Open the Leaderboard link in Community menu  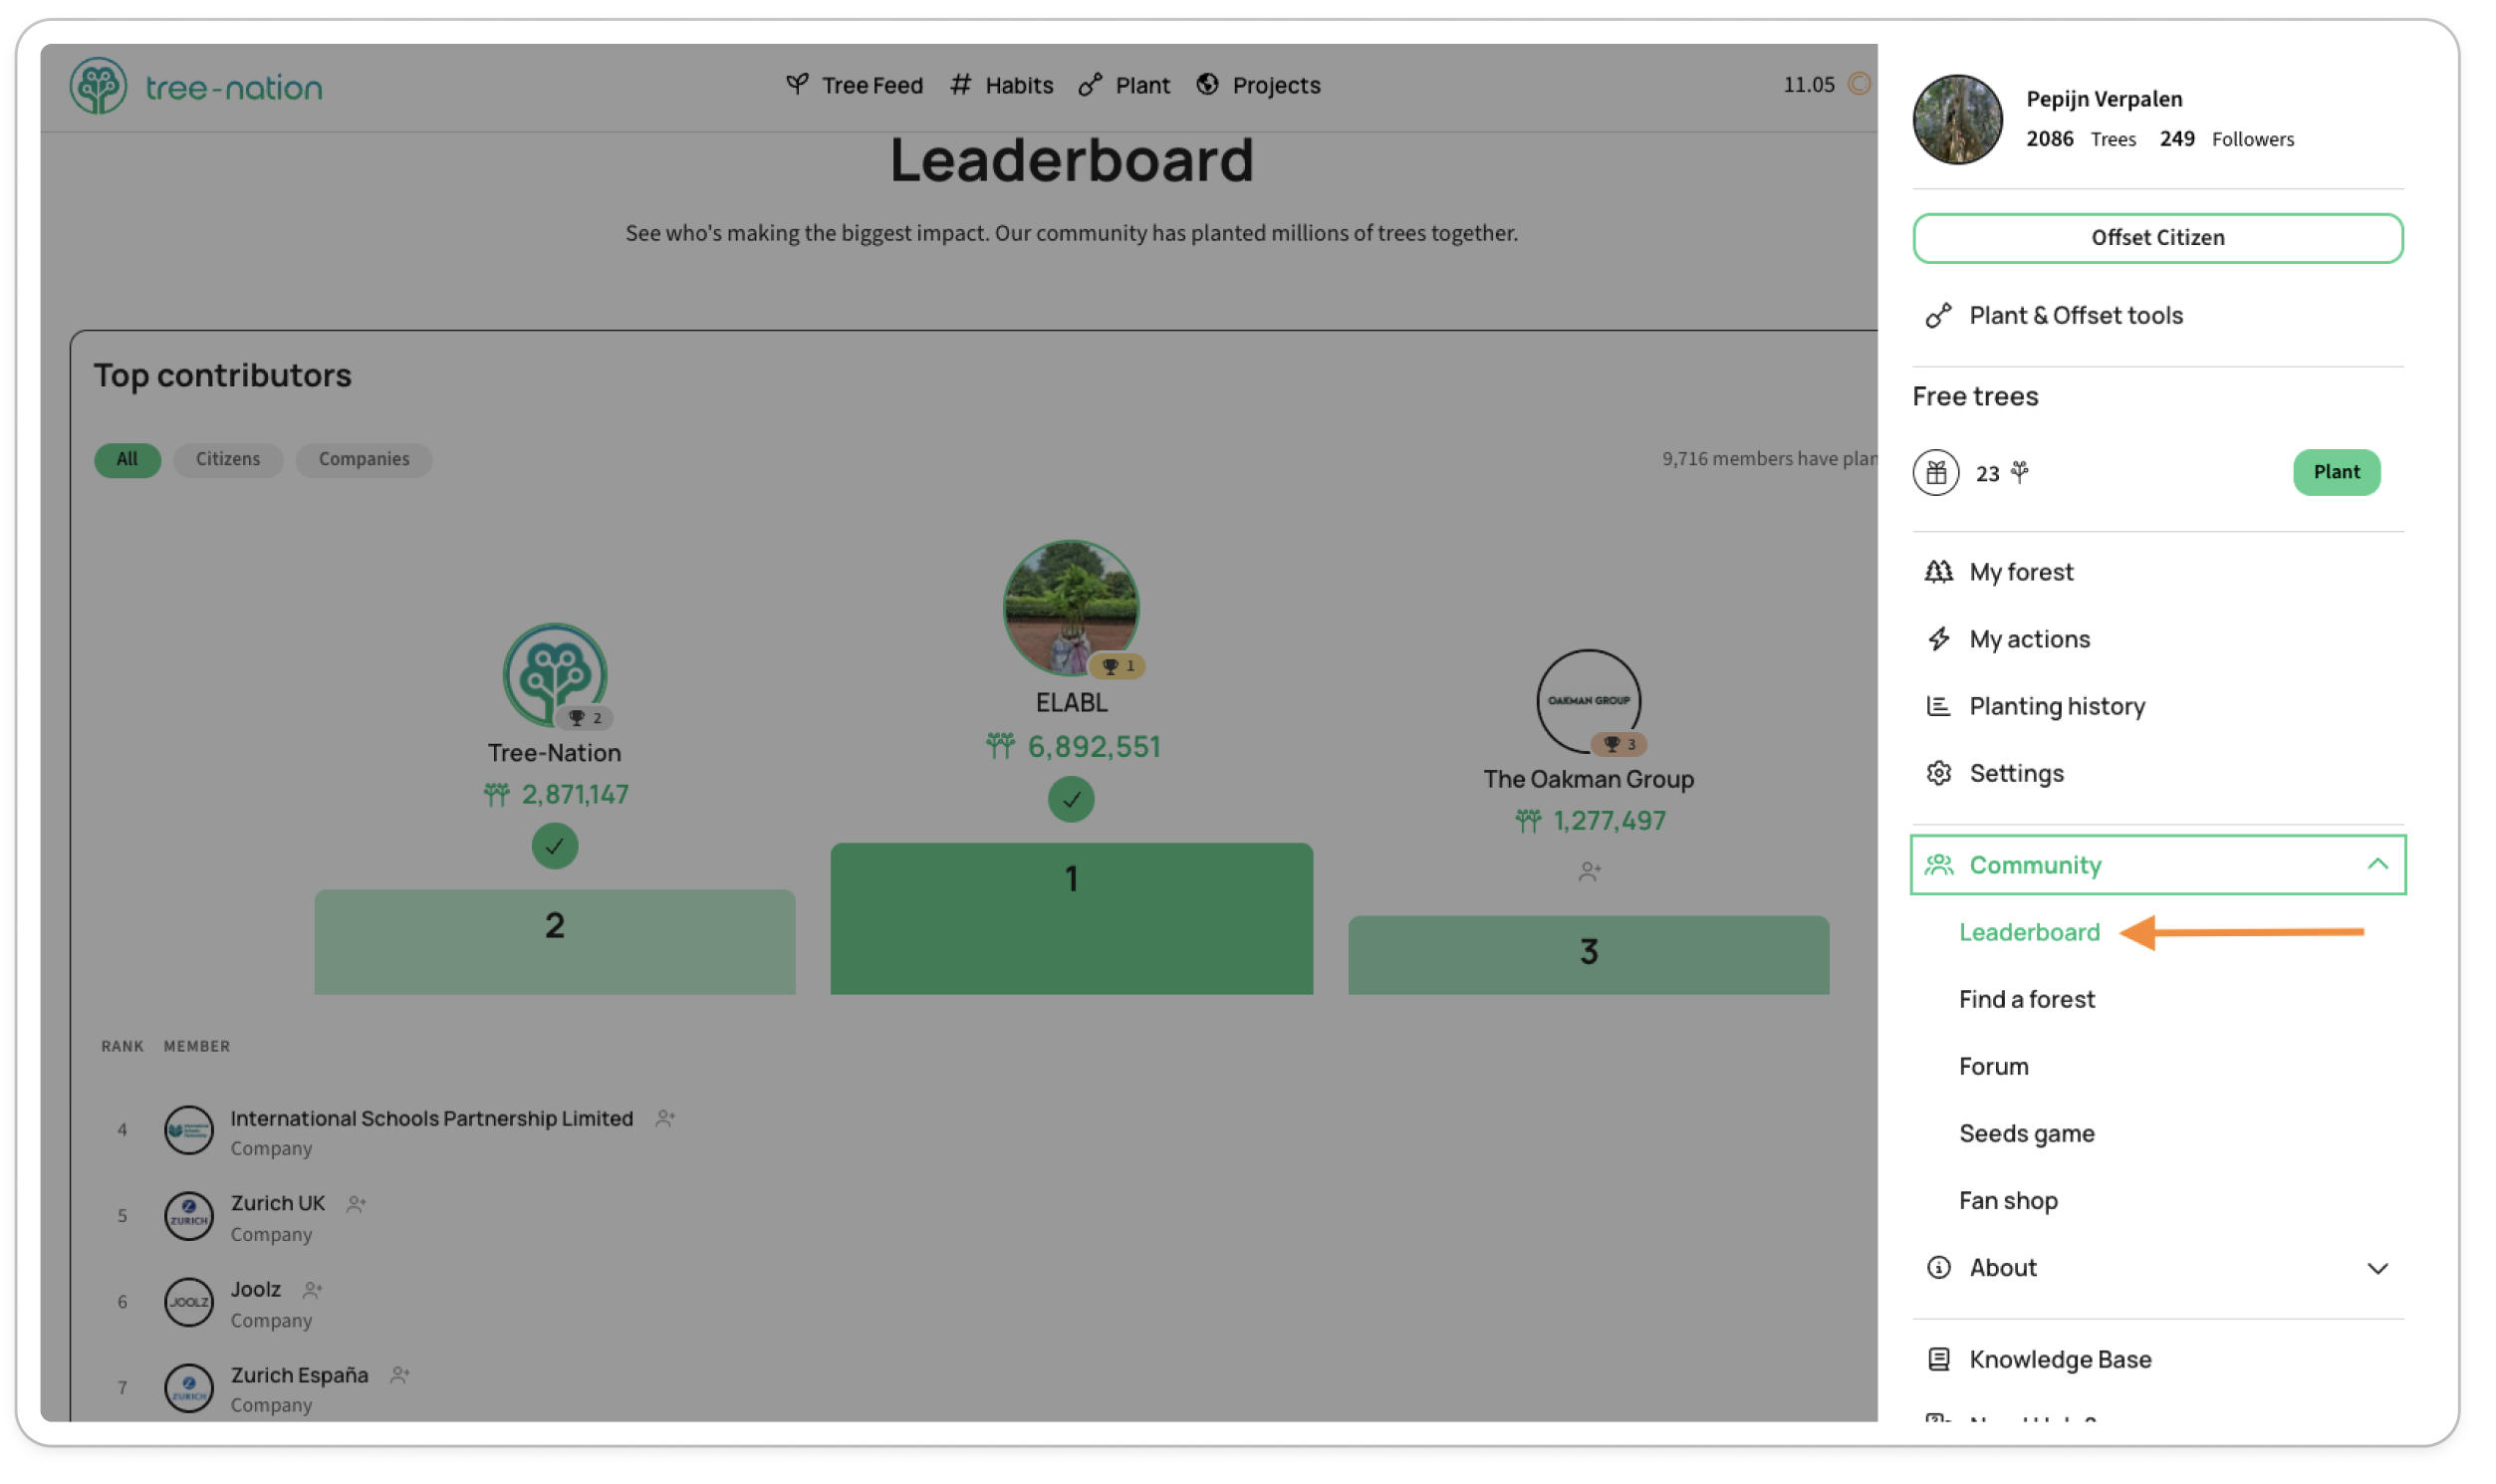point(2028,933)
